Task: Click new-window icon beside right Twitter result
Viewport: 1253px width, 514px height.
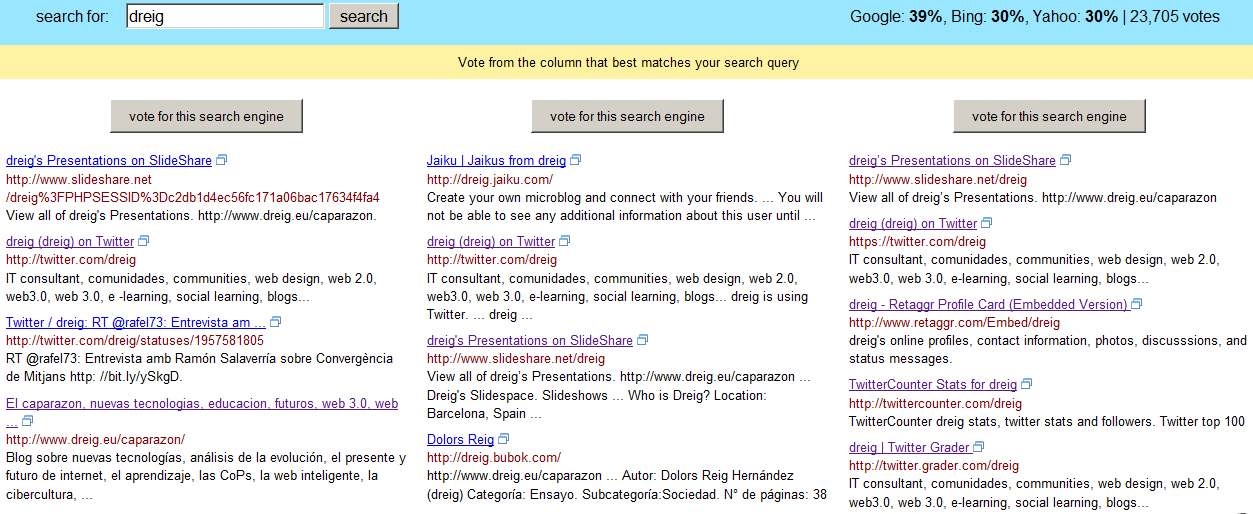Action: 987,223
